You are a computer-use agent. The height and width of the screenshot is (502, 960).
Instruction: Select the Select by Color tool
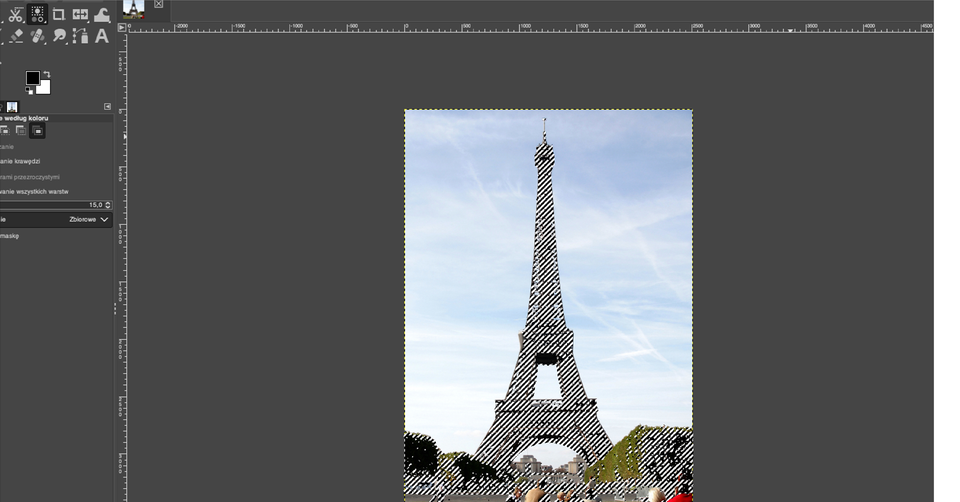tap(37, 15)
